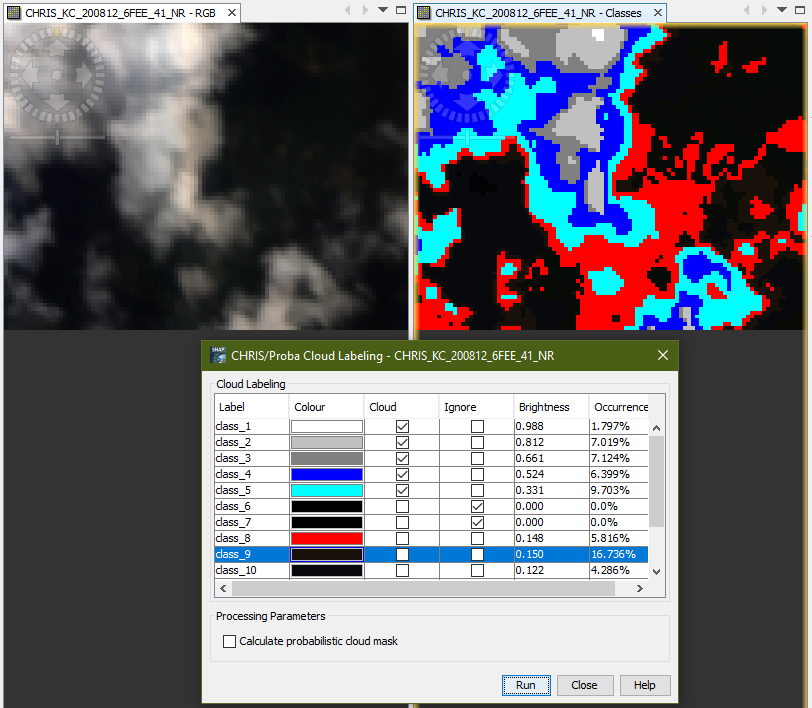The height and width of the screenshot is (708, 812).
Task: Open the document list dropdown in RGB pane
Action: (383, 10)
